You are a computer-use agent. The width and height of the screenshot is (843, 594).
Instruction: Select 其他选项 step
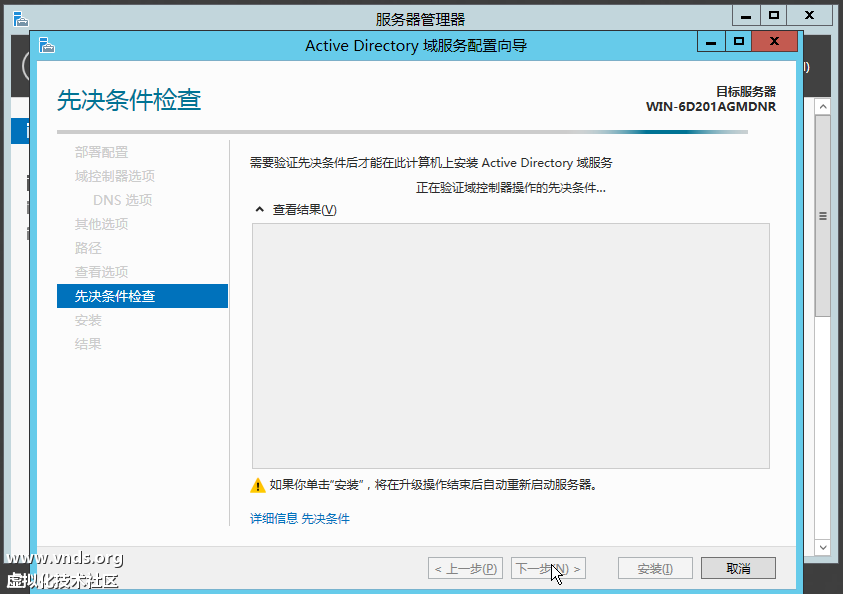101,224
